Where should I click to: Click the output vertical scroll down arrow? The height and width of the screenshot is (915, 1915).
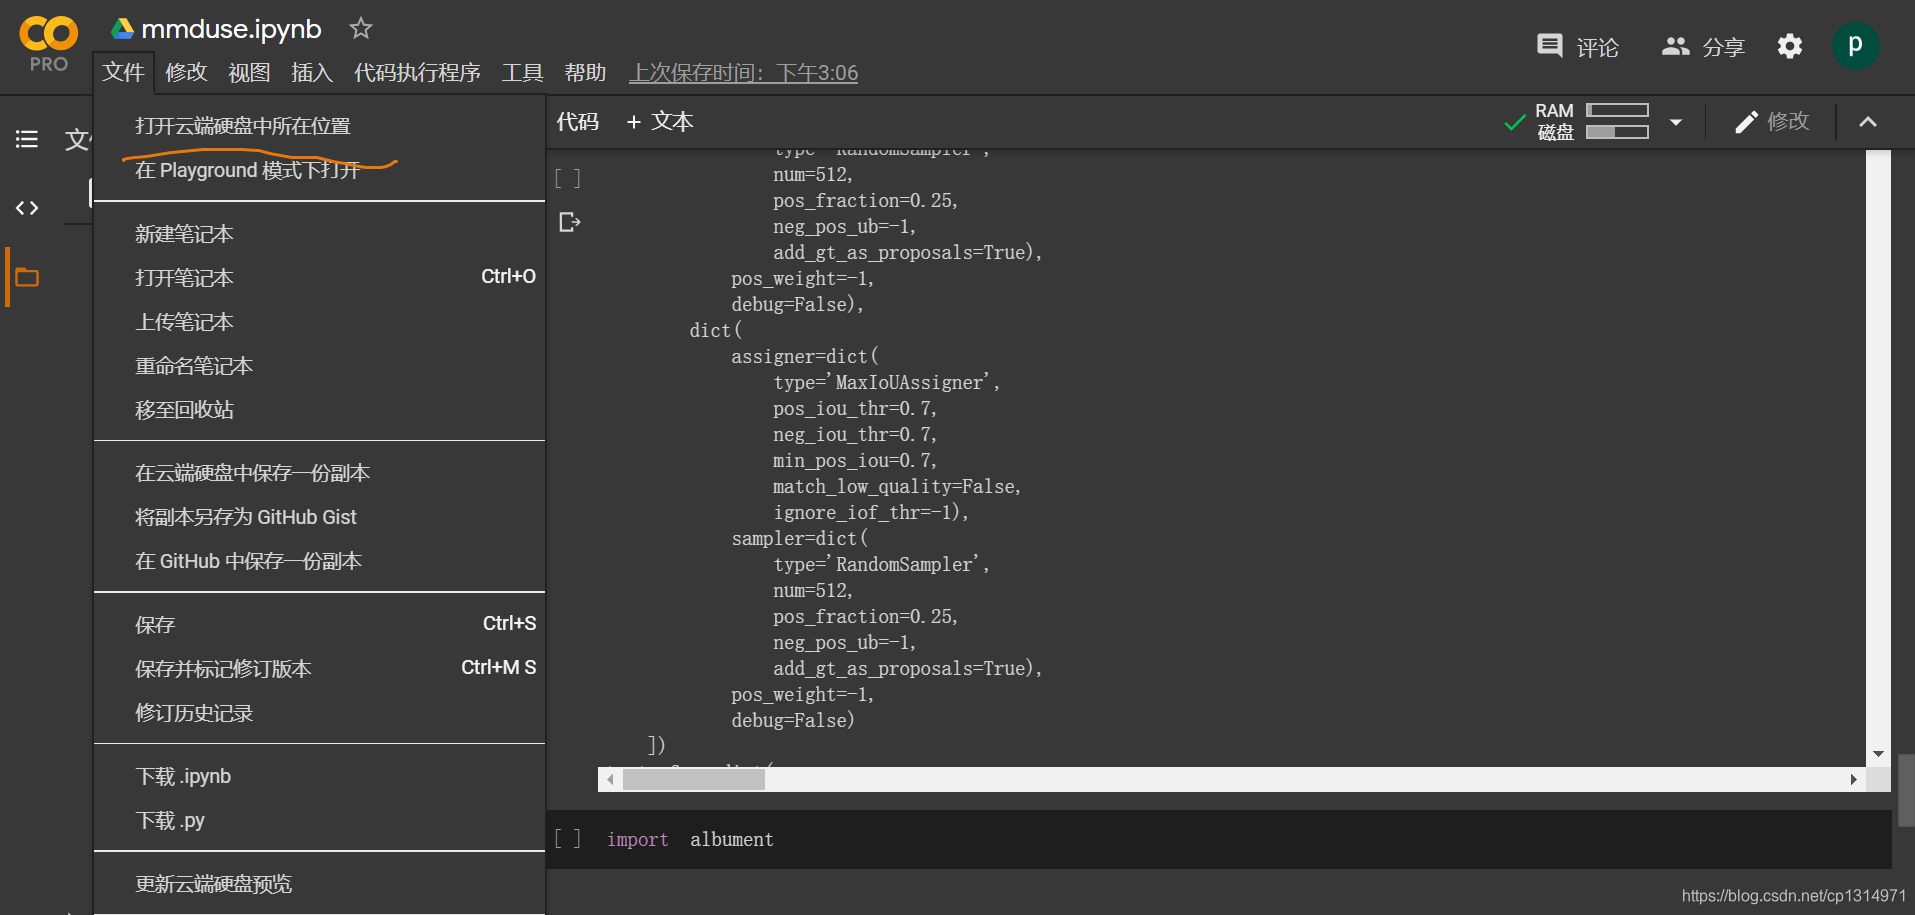1878,754
